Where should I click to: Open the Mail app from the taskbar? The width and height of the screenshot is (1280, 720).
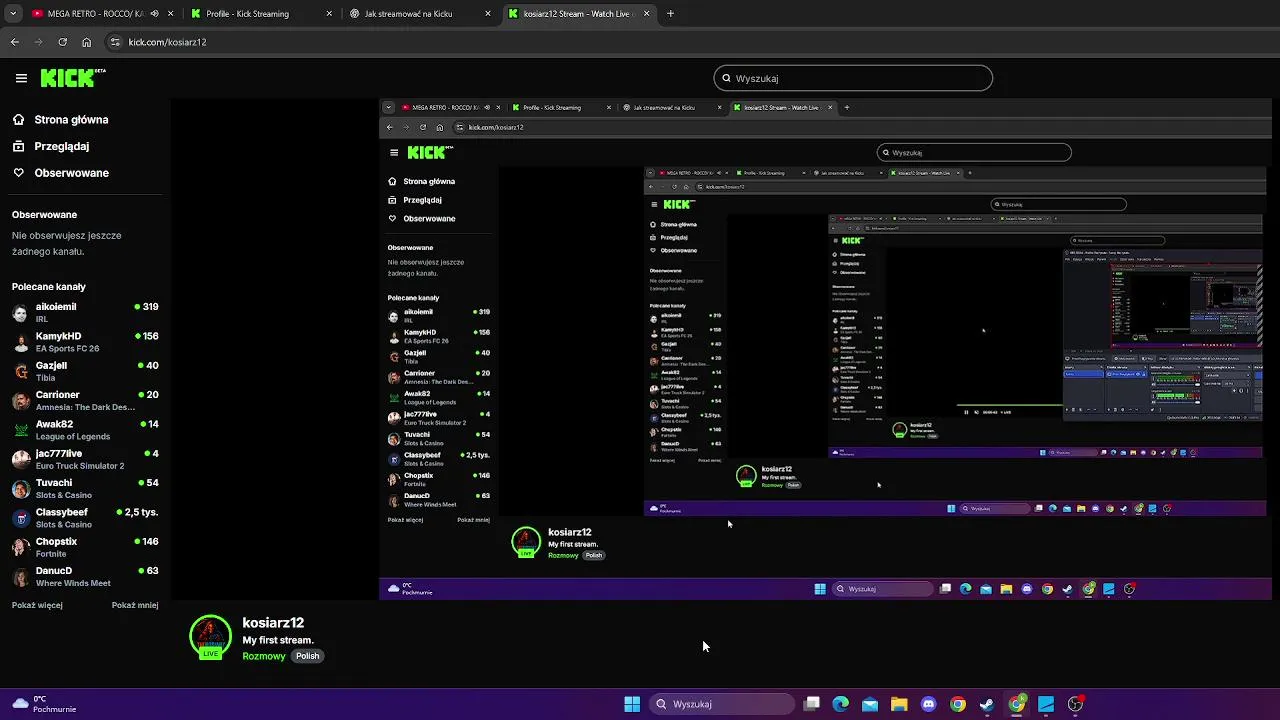(870, 704)
